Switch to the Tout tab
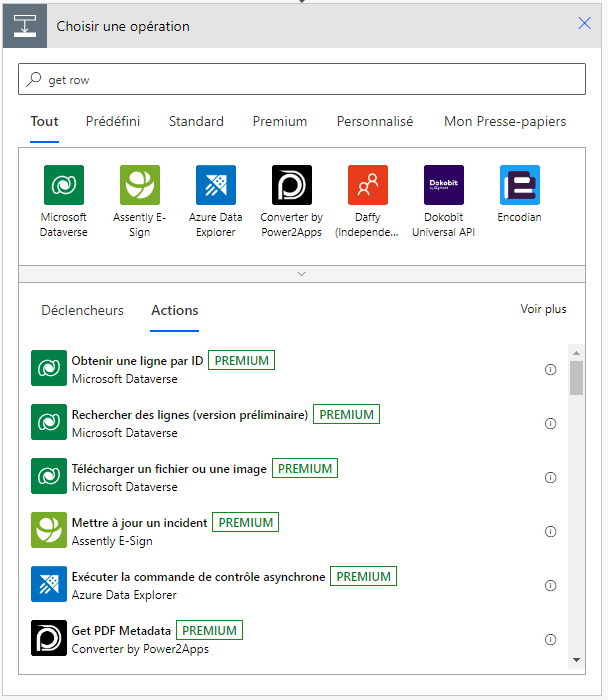Viewport: 608px width, 700px height. coord(44,121)
